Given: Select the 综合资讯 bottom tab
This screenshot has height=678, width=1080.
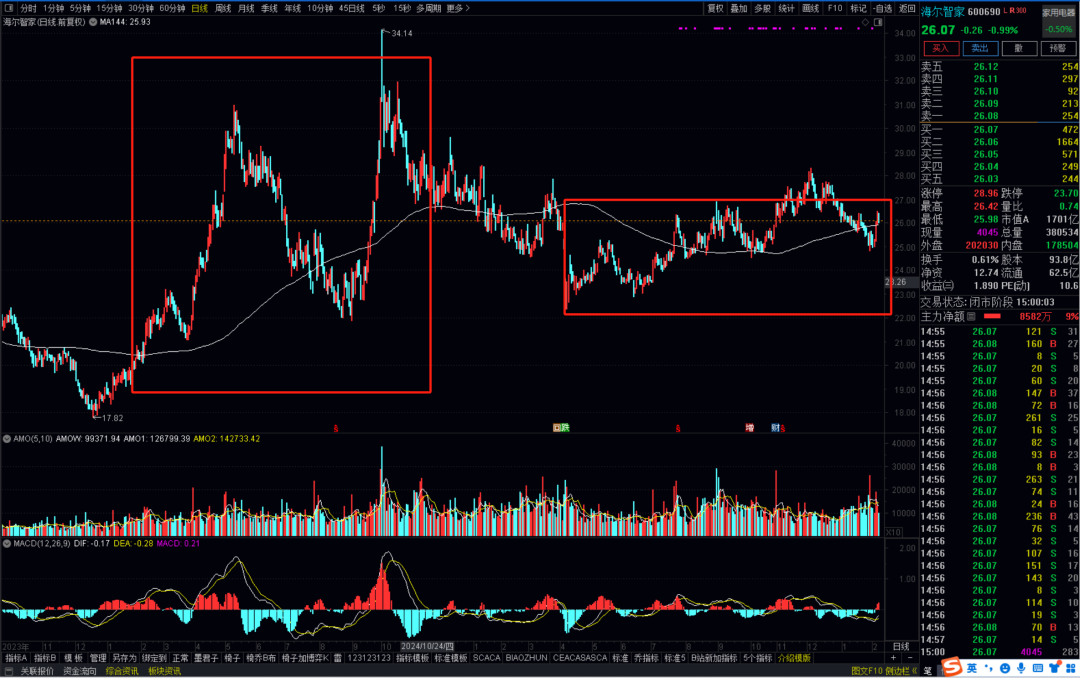Looking at the screenshot, I should (x=122, y=671).
